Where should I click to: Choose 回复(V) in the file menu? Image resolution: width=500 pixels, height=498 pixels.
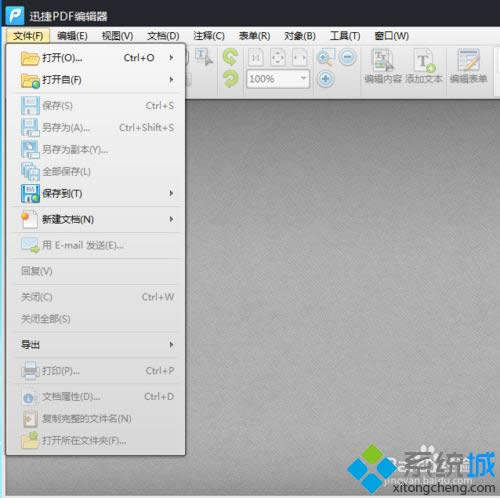coord(95,271)
